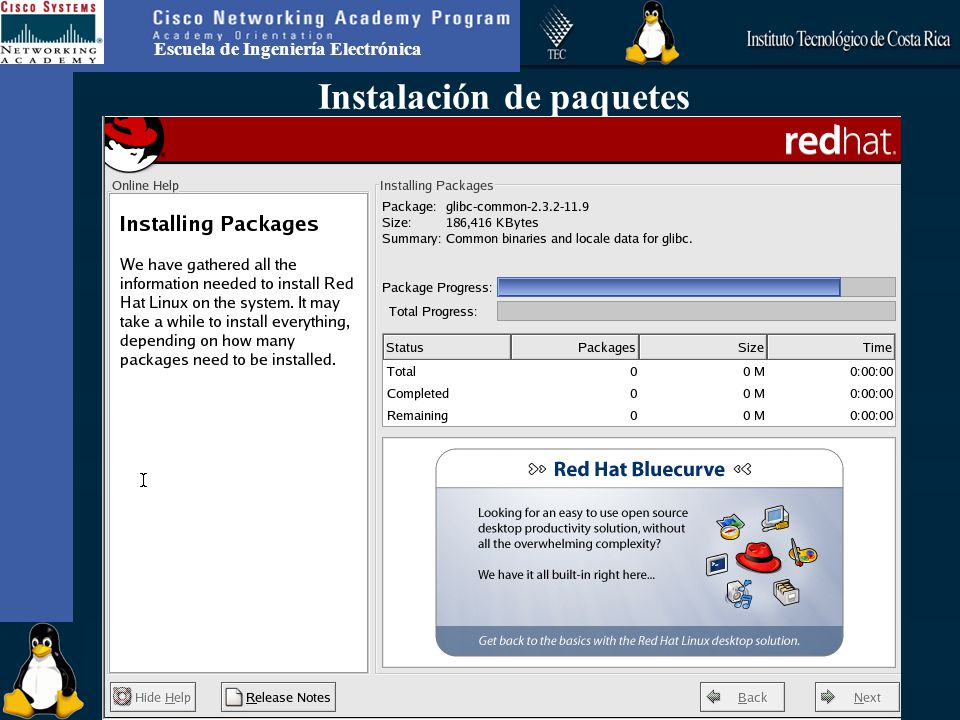Click the right arrow icon on Next
Screen dimensions: 960x720
point(828,696)
